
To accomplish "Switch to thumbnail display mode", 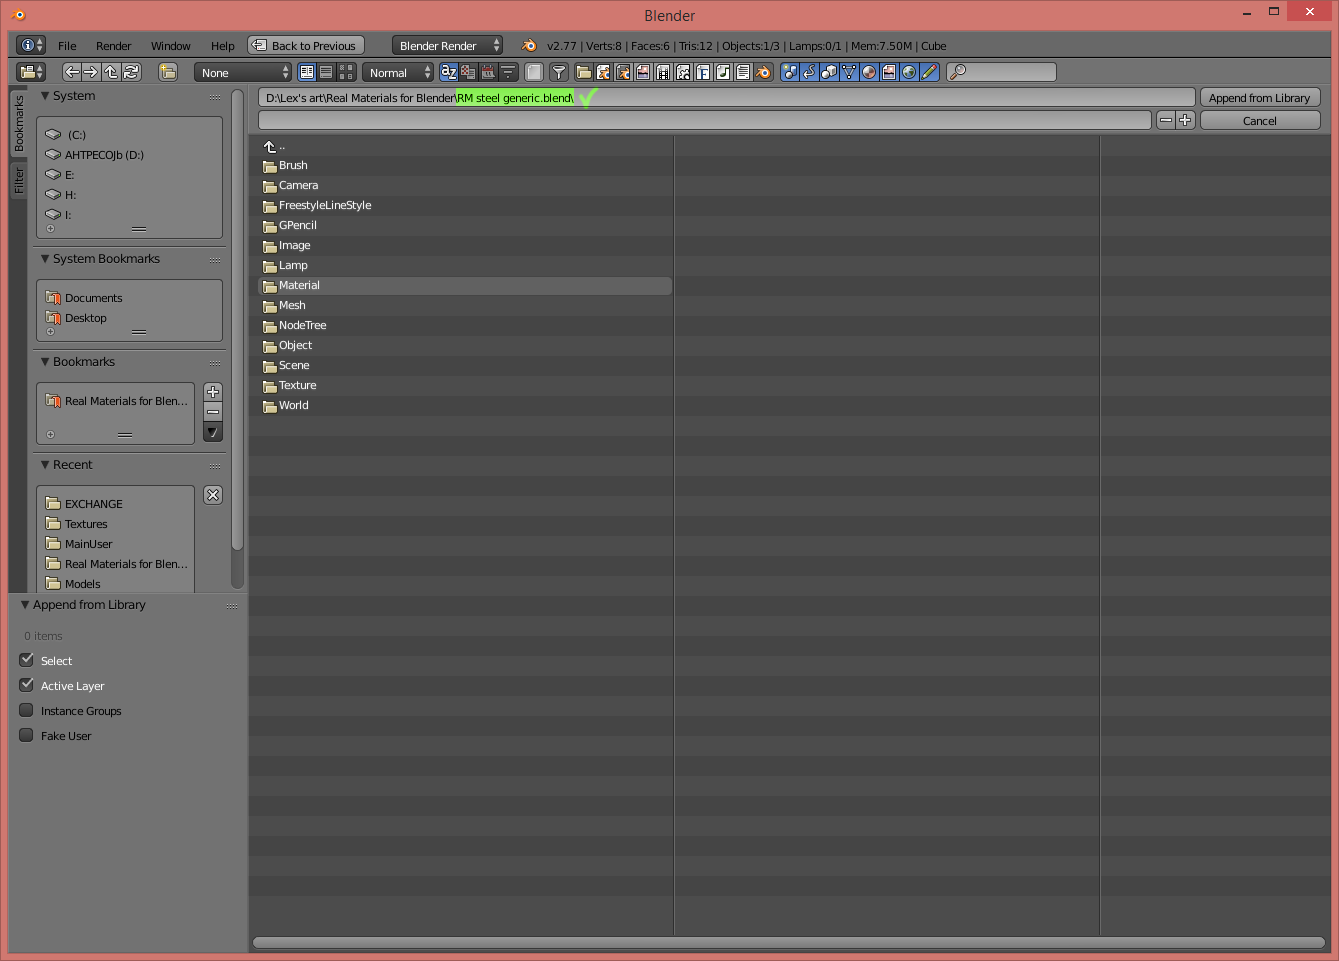I will (x=346, y=72).
